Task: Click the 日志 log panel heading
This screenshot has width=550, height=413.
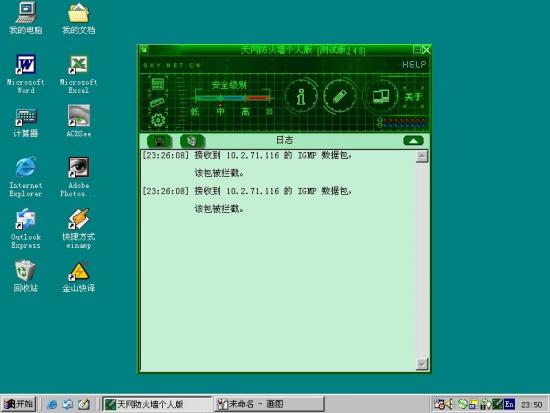Action: point(284,140)
